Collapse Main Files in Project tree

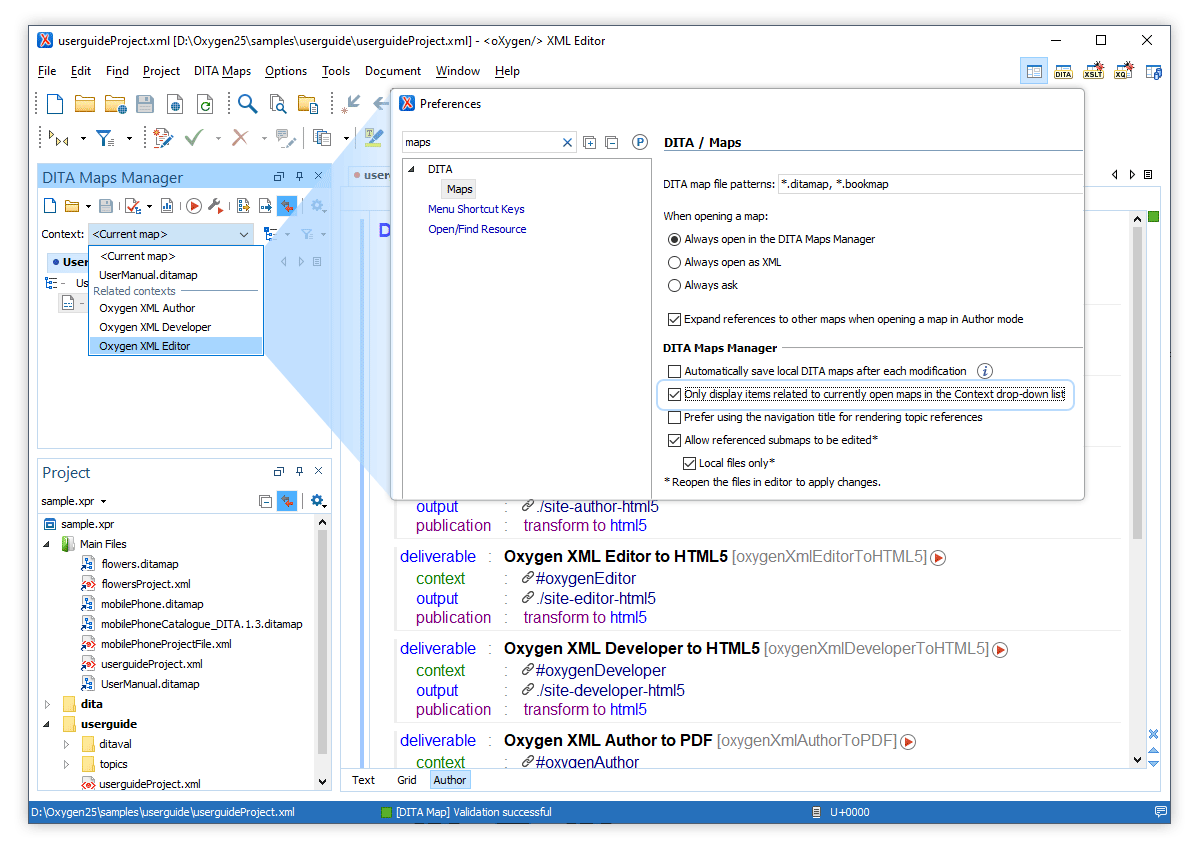46,544
